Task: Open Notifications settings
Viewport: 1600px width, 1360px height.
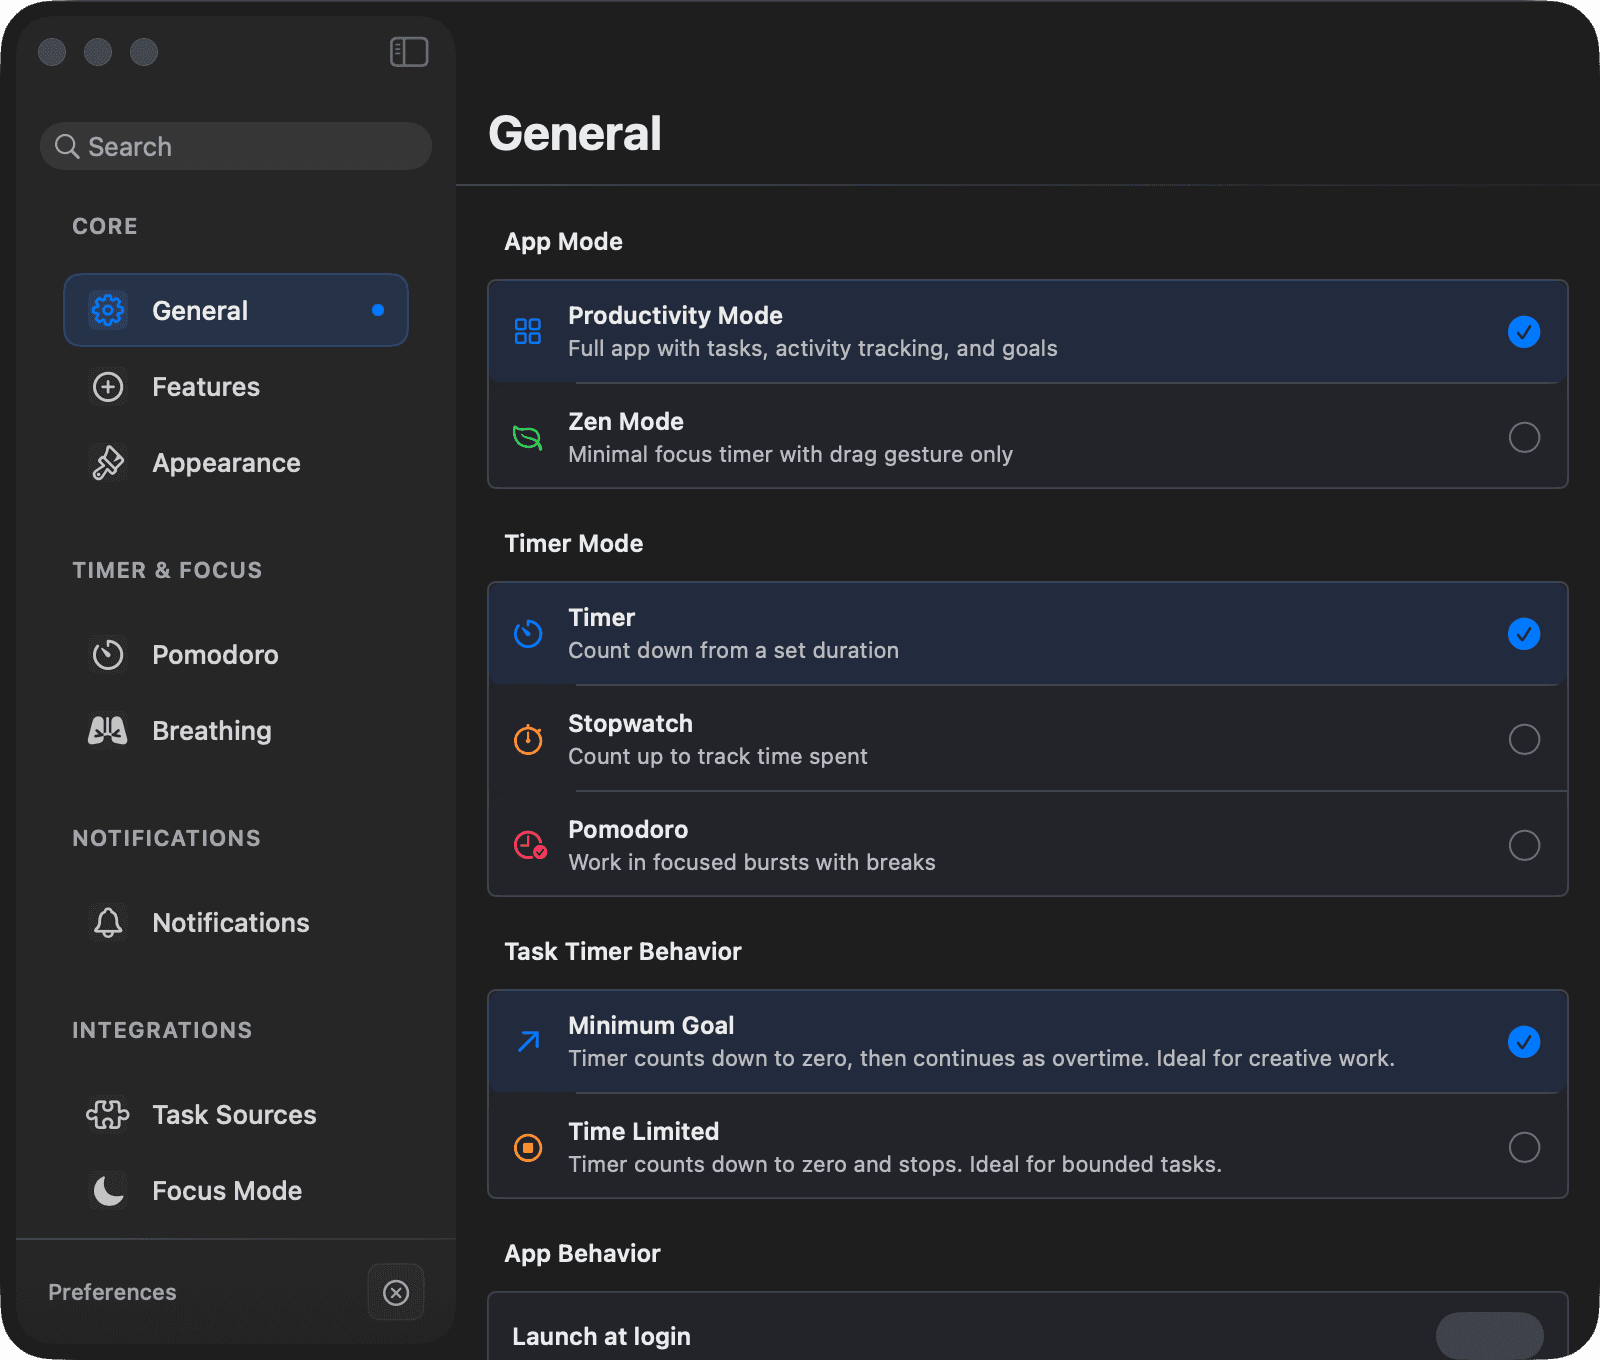Action: 236,923
